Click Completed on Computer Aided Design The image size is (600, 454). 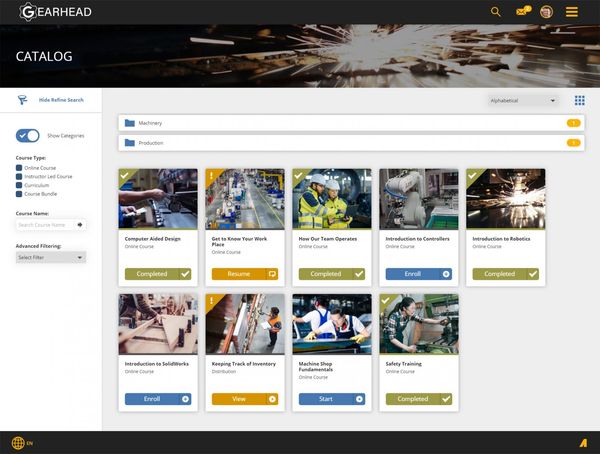pos(158,274)
